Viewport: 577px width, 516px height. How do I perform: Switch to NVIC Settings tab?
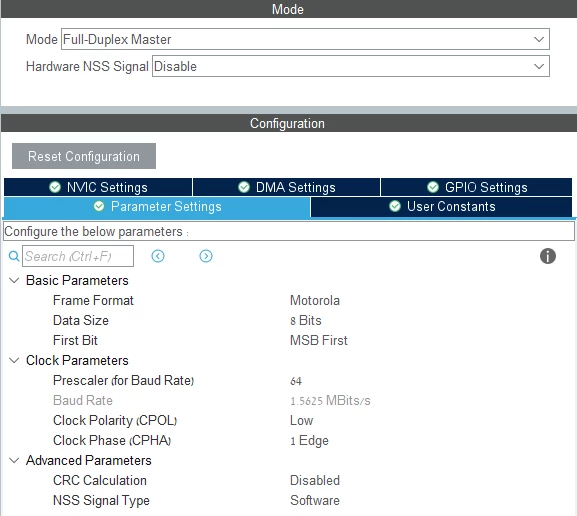pyautogui.click(x=98, y=187)
